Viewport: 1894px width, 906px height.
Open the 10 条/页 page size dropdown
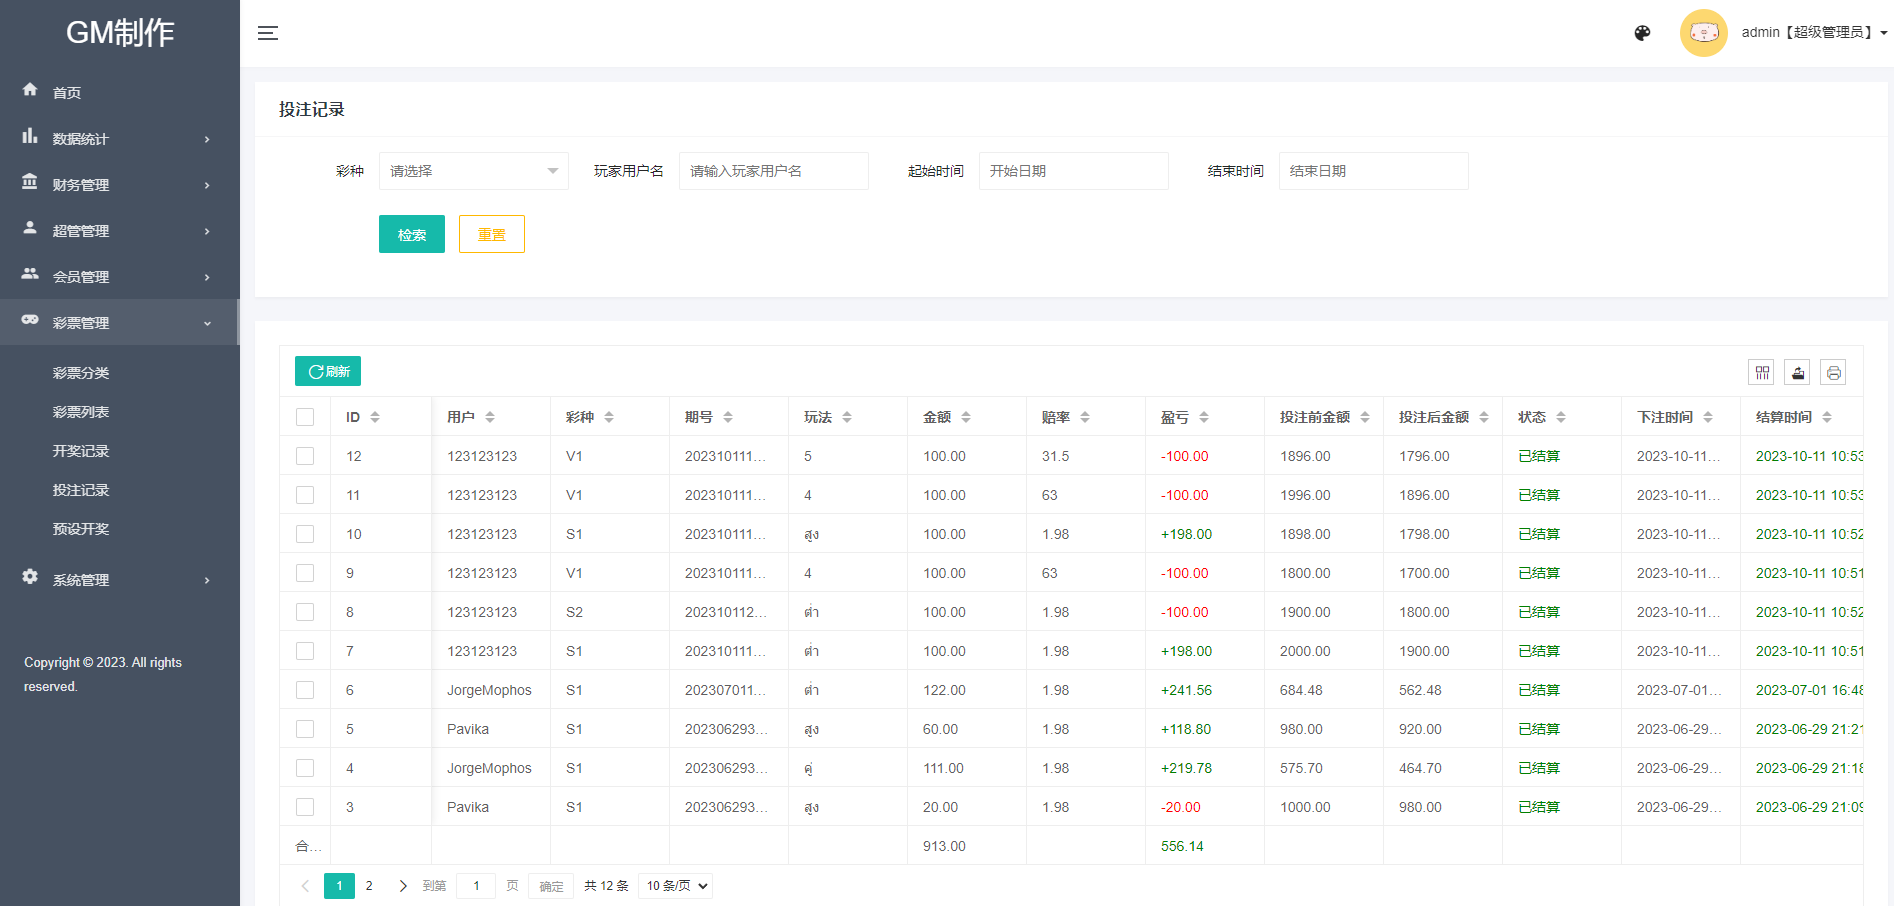[x=676, y=886]
